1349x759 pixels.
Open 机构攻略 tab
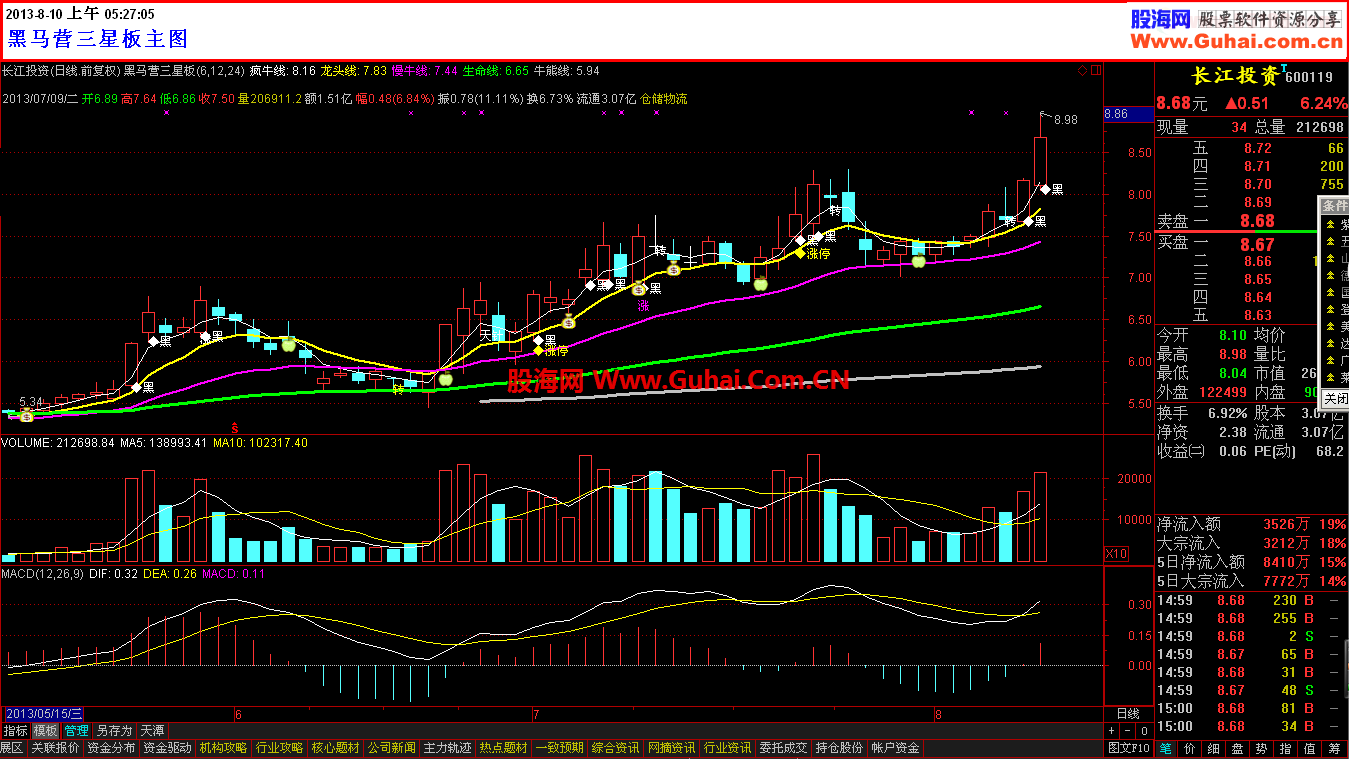pyautogui.click(x=223, y=748)
